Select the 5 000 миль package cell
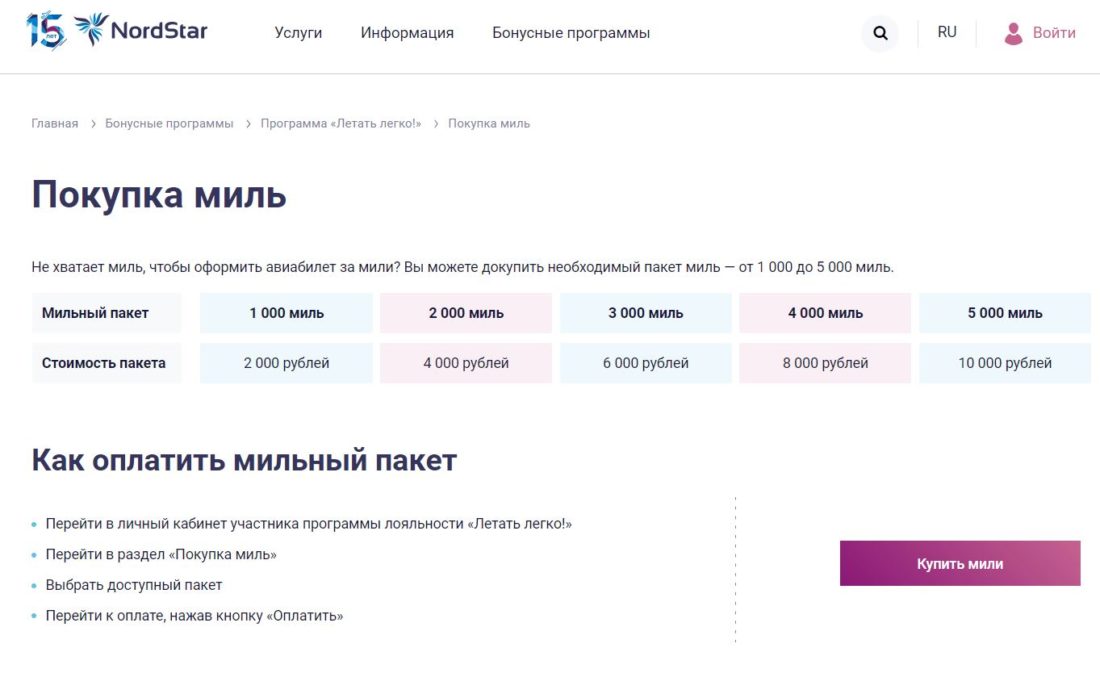This screenshot has height=673, width=1100. pos(1006,312)
